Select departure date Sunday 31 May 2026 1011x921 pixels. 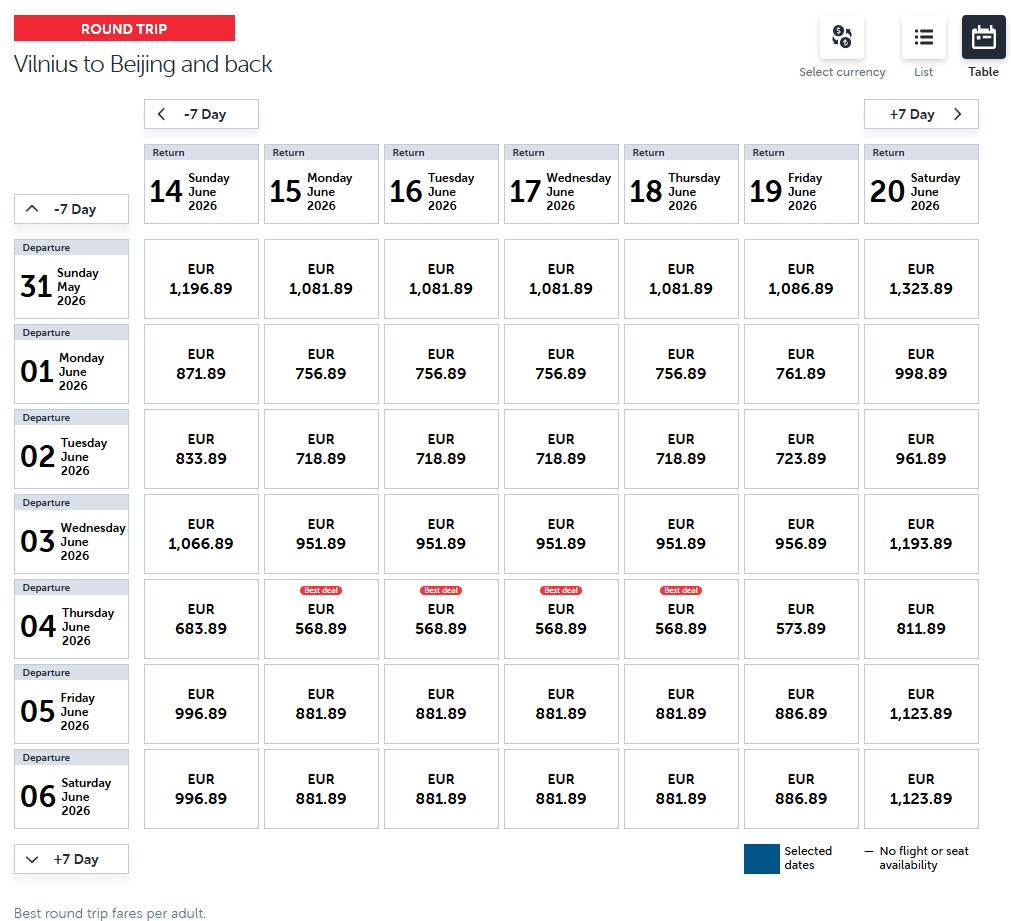pyautogui.click(x=71, y=279)
